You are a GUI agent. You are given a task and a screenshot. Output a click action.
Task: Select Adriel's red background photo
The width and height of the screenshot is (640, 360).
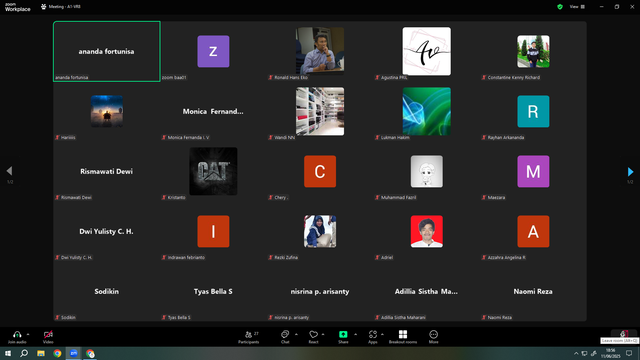coord(427,231)
